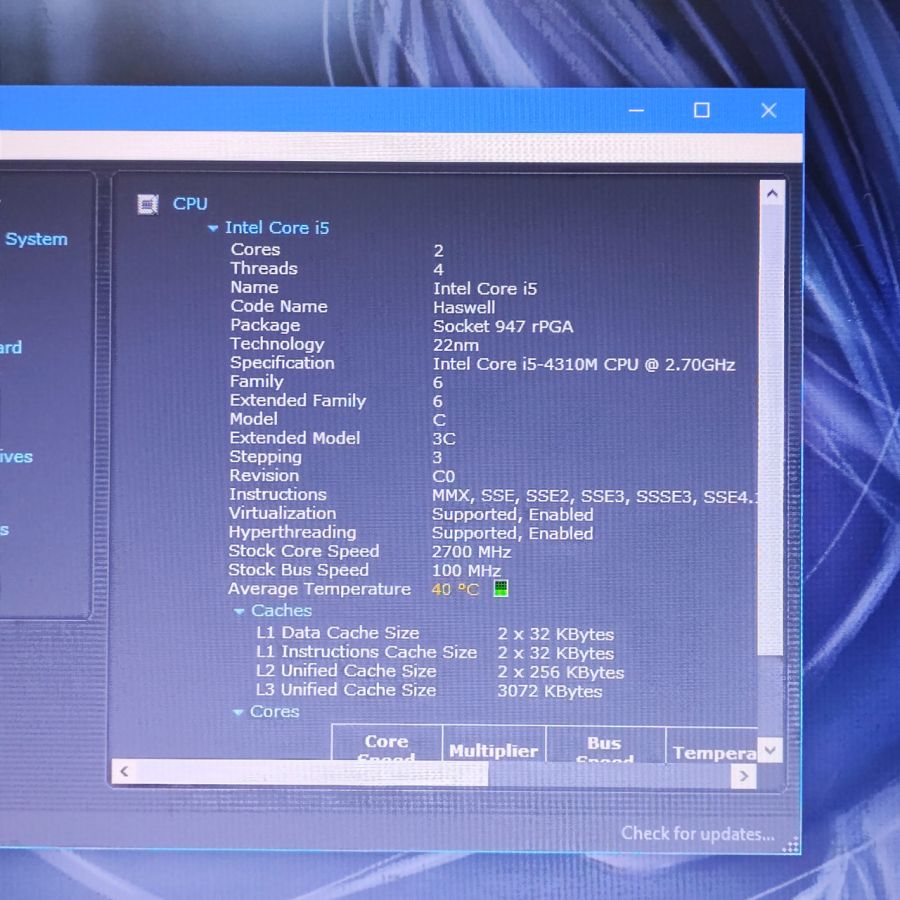The image size is (900, 900).
Task: Click the CPU heading link
Action: click(x=190, y=204)
